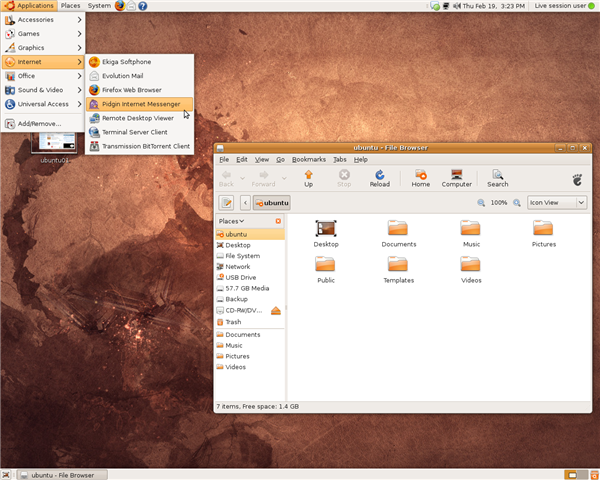Click ubuntu - File Browser taskbar button
600x480 pixels.
(63, 475)
